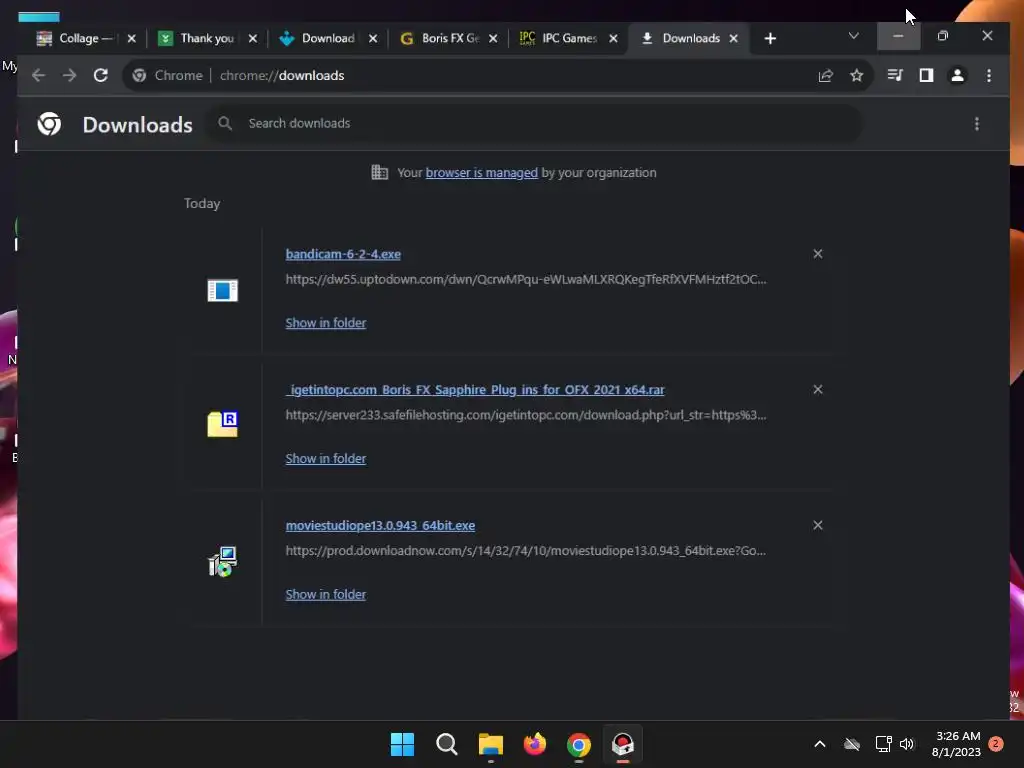Switch to the Thank you tab
Image resolution: width=1024 pixels, height=768 pixels.
(207, 39)
